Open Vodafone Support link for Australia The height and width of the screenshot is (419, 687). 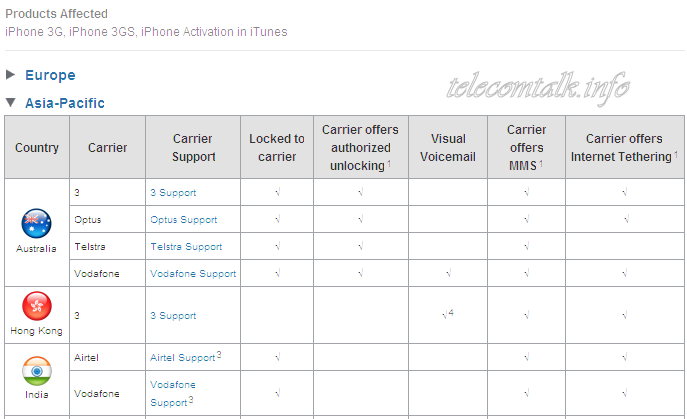193,273
